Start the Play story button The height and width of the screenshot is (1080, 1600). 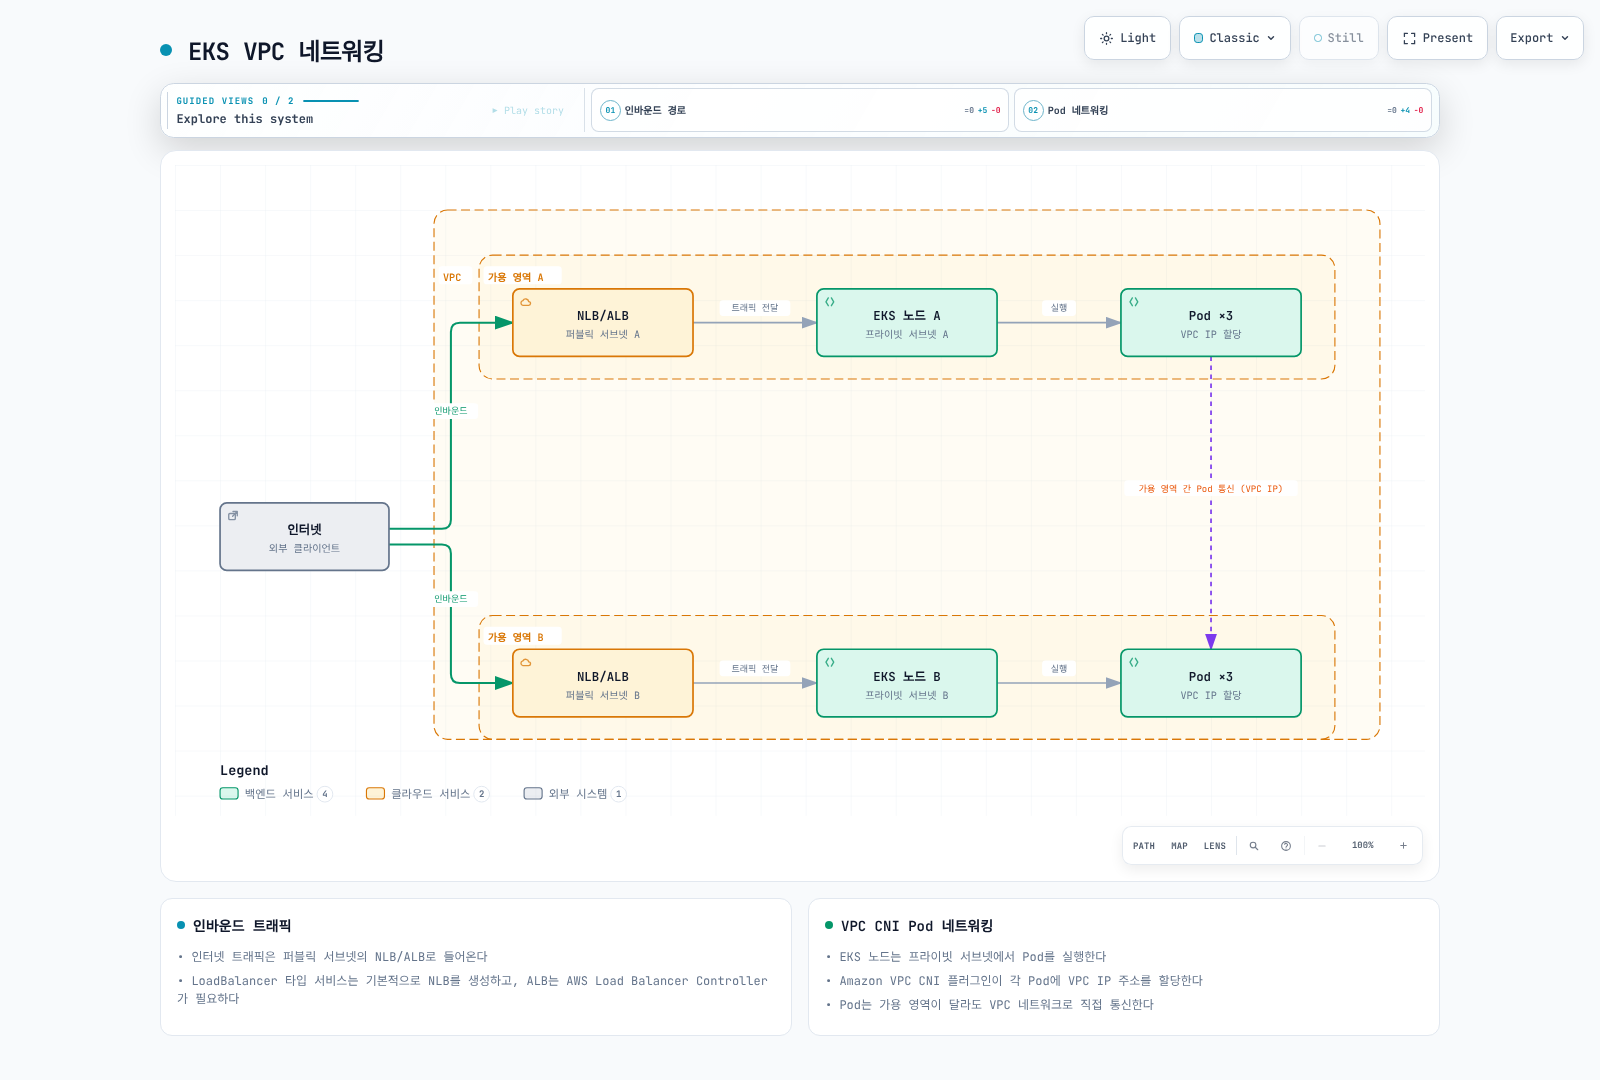[x=528, y=111]
